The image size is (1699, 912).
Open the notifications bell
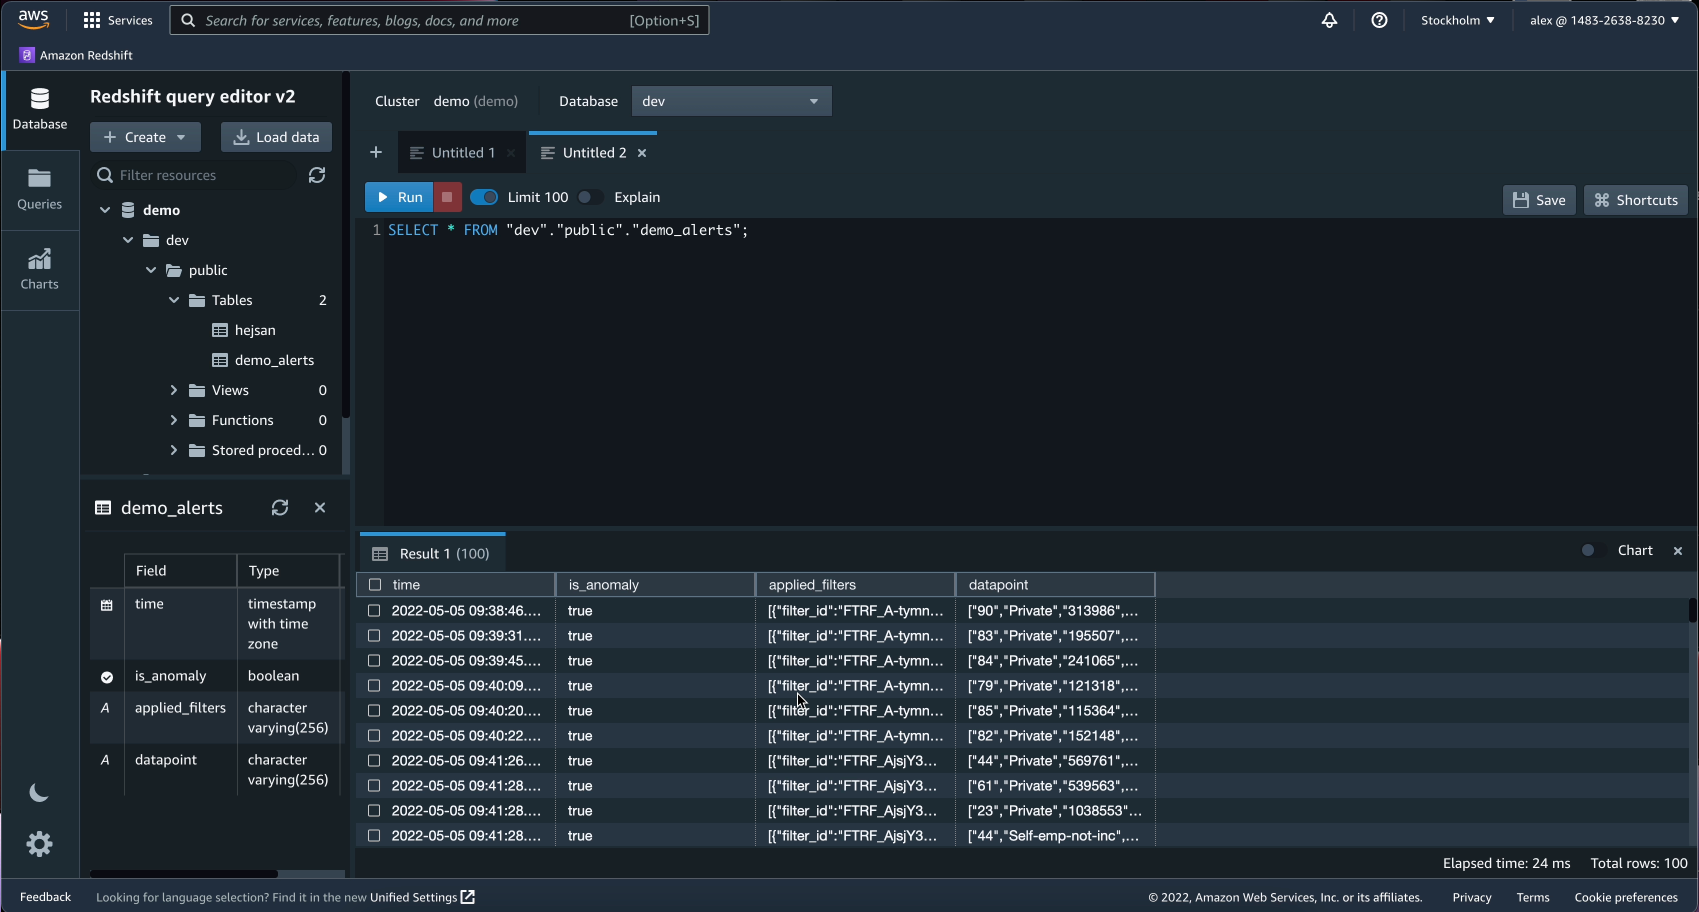pyautogui.click(x=1329, y=20)
